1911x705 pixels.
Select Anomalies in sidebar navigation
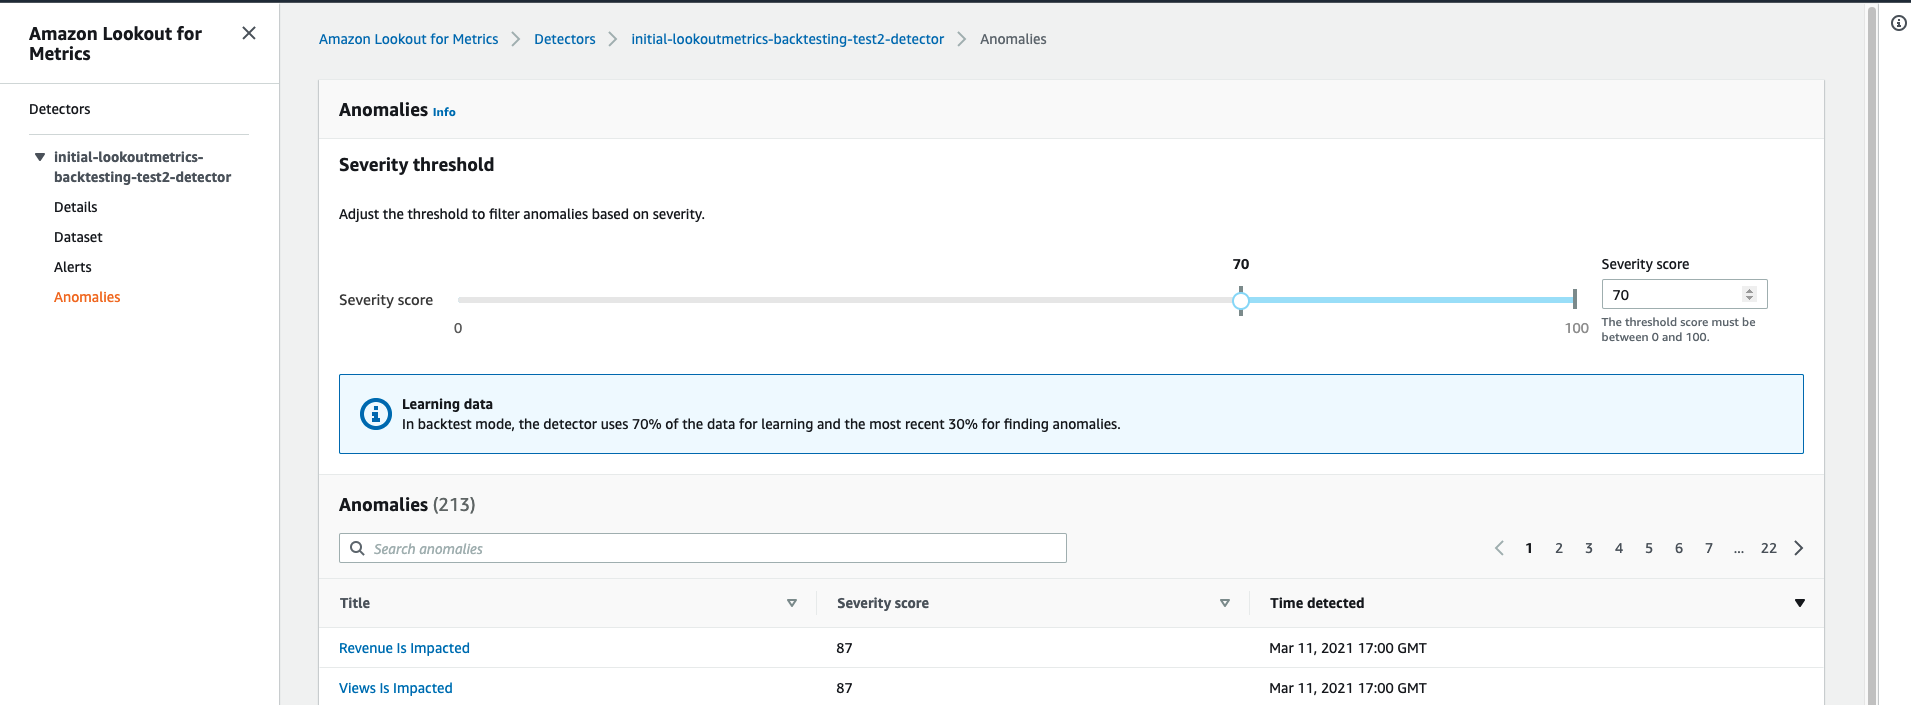tap(87, 297)
